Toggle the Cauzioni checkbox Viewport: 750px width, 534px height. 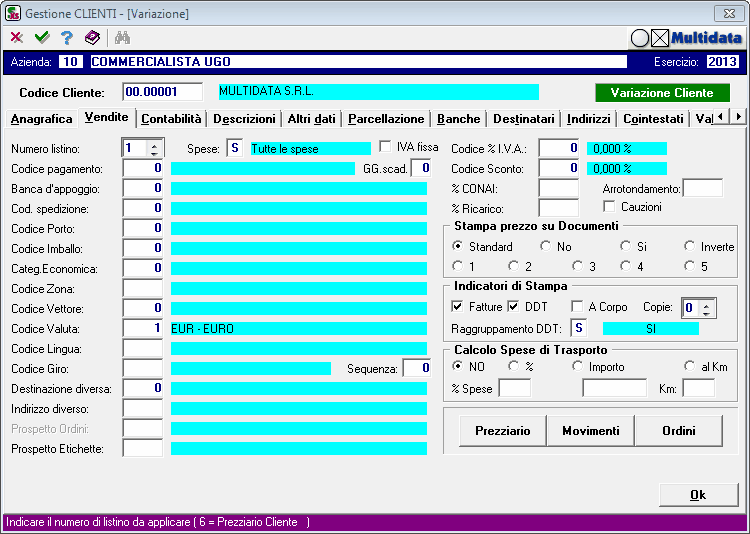(609, 207)
